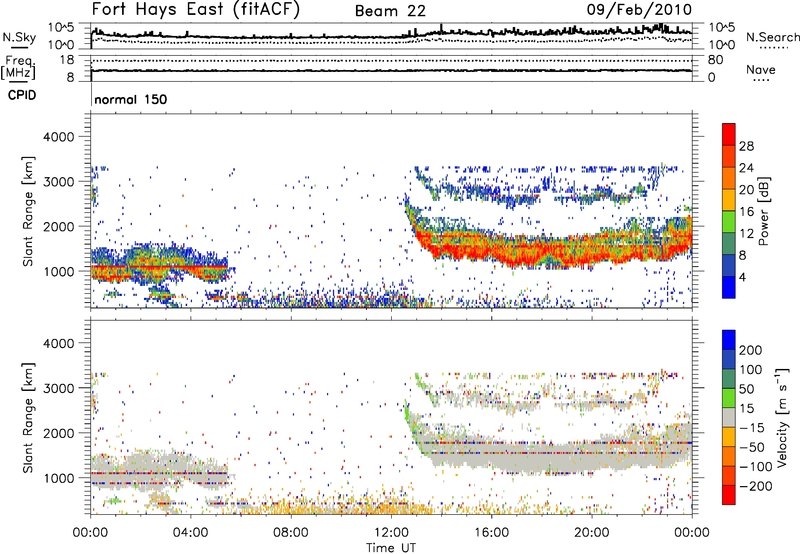The width and height of the screenshot is (800, 554).
Task: Click the "−15" tick on Velocity colorbar
Action: (752, 428)
